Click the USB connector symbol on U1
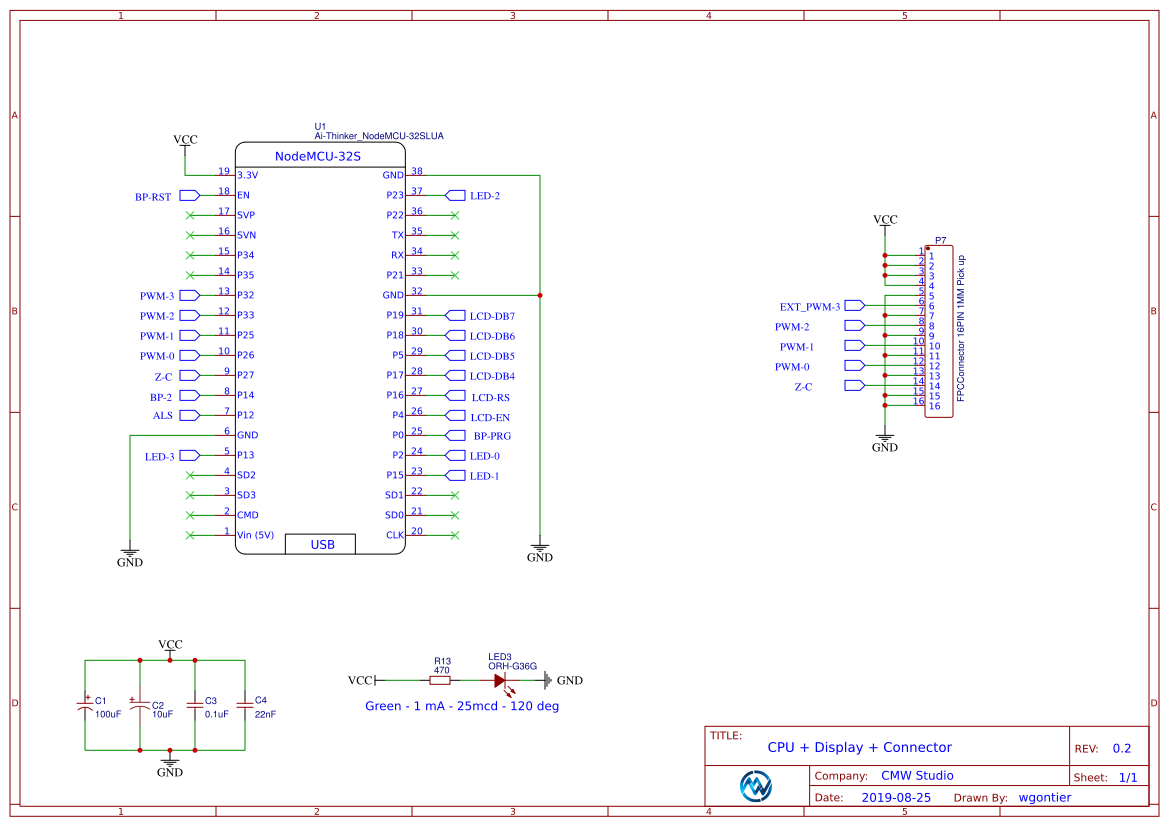The width and height of the screenshot is (1169, 827). click(320, 543)
